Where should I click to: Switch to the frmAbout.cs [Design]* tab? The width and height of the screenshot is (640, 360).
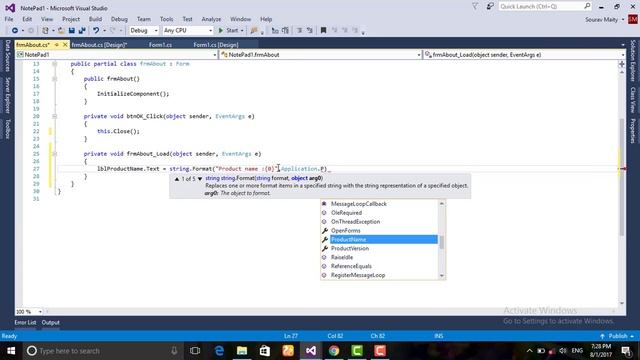click(x=99, y=45)
